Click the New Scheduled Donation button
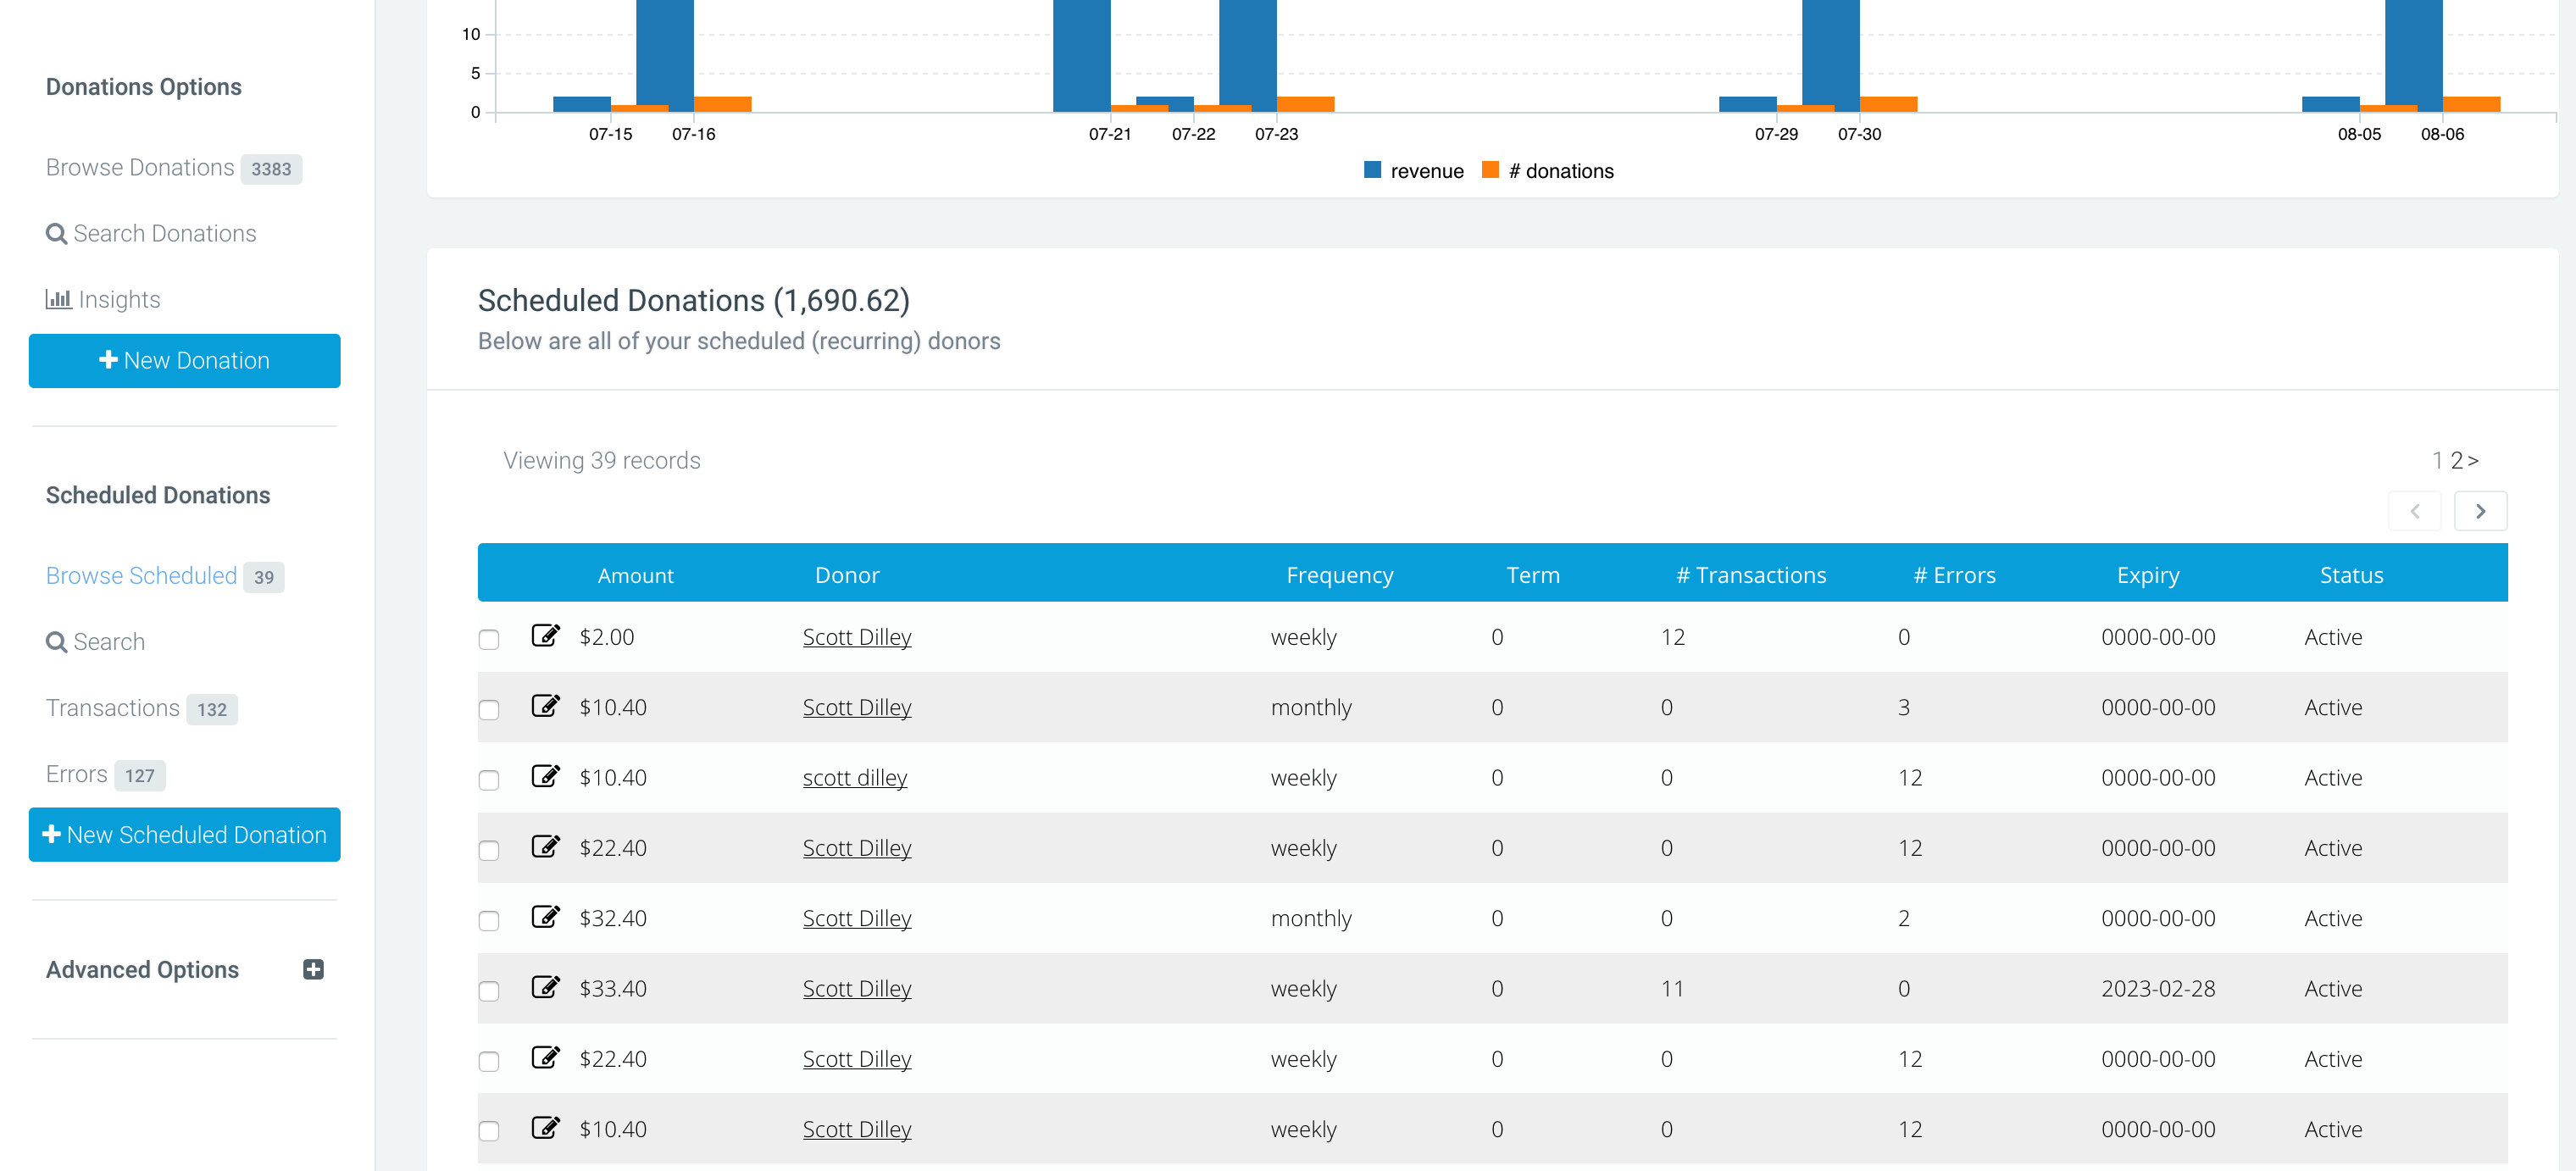 [x=185, y=834]
